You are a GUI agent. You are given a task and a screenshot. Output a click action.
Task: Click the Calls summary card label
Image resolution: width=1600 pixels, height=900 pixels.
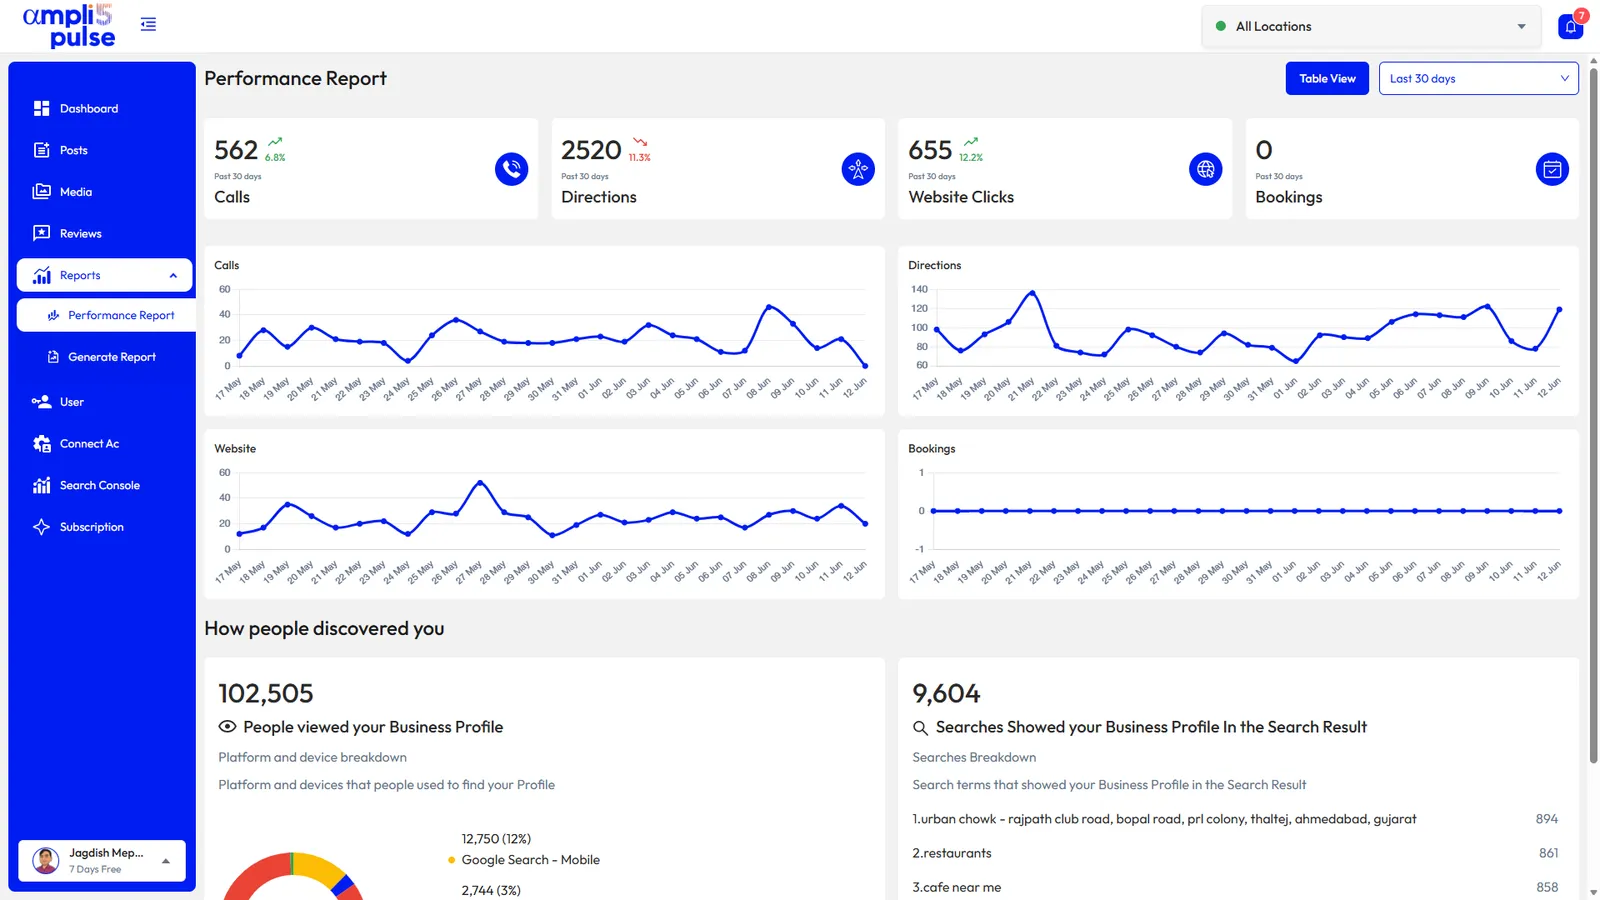point(232,197)
